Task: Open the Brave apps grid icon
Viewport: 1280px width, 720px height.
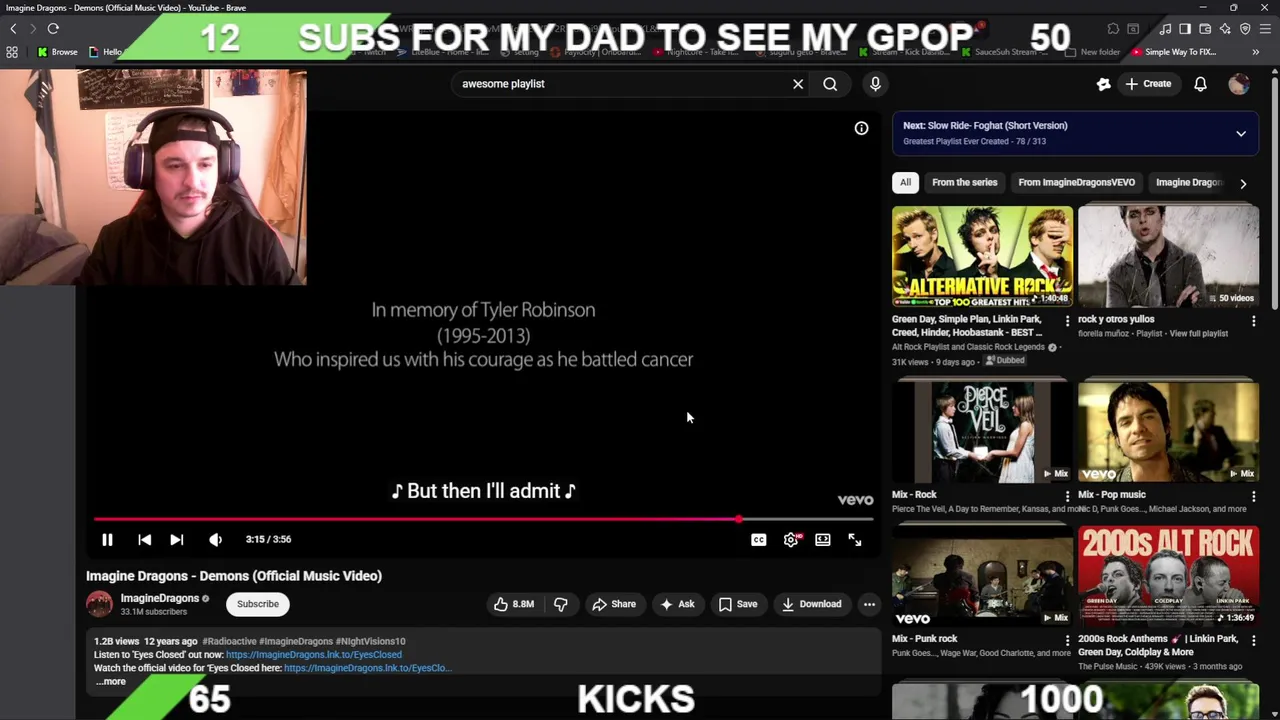Action: pyautogui.click(x=12, y=52)
